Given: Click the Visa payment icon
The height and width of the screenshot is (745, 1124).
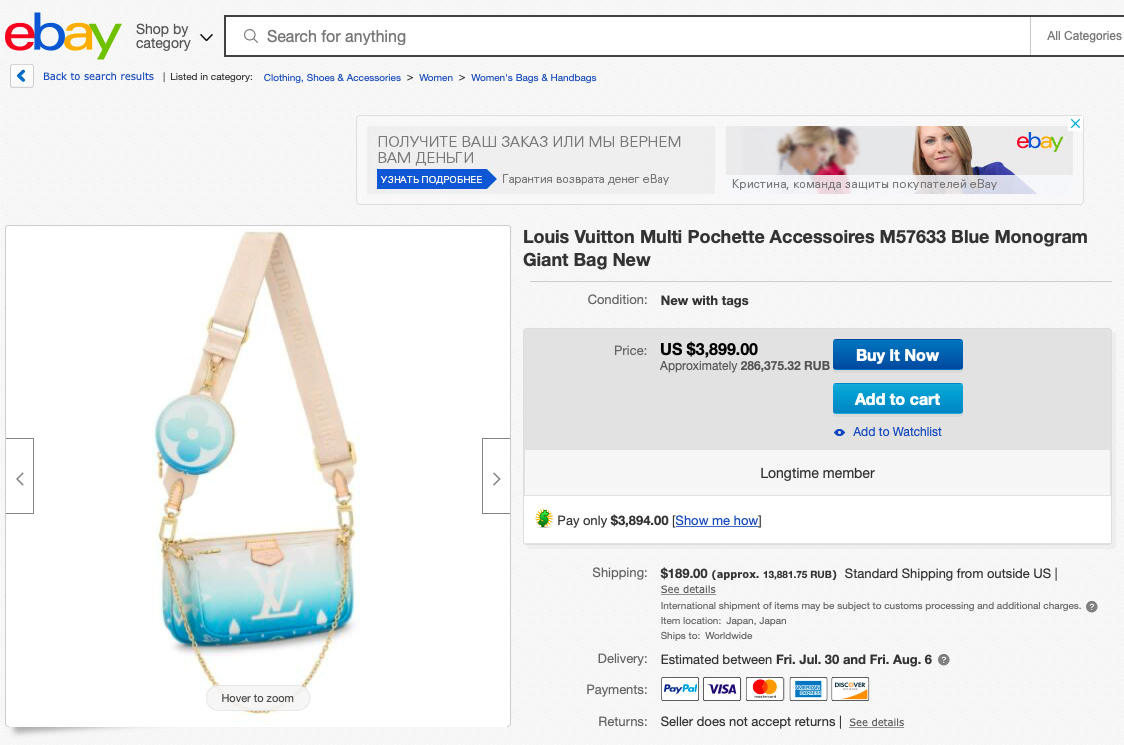Looking at the screenshot, I should point(722,689).
